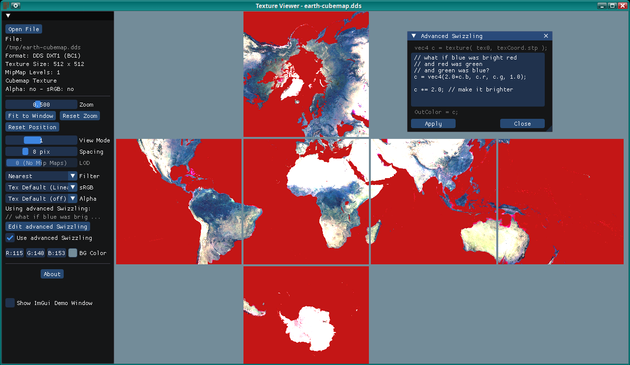Click the Australia Pacific cubemap face
The width and height of the screenshot is (630, 365).
[x=561, y=201]
